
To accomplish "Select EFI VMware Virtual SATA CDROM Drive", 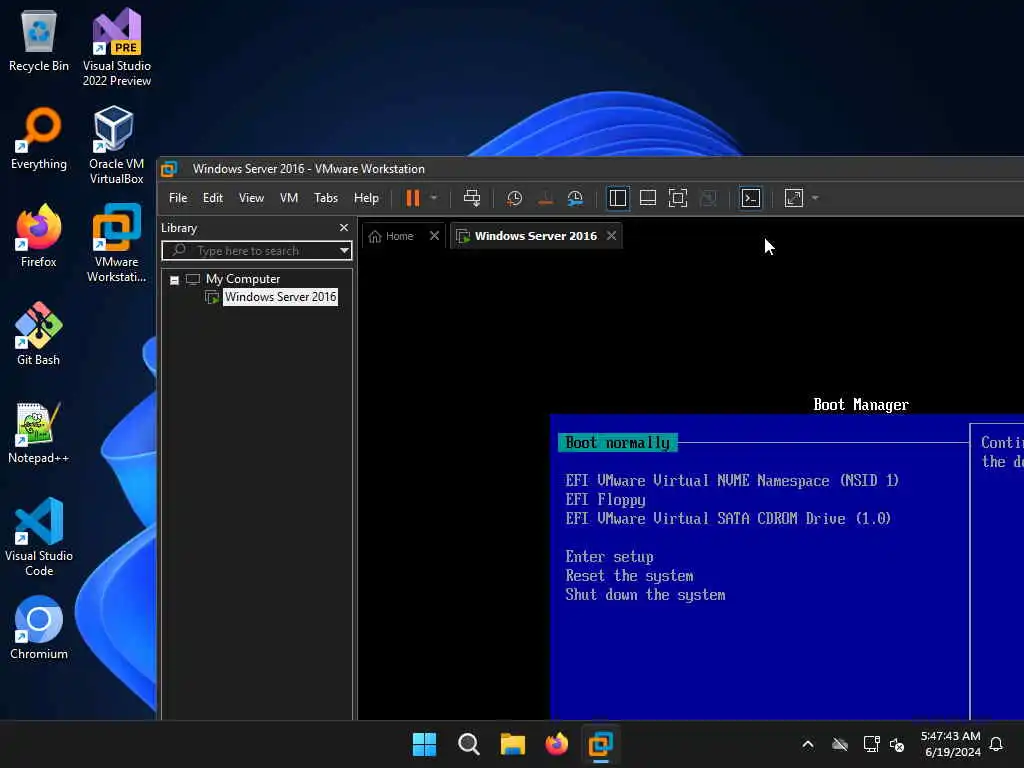I will (728, 519).
